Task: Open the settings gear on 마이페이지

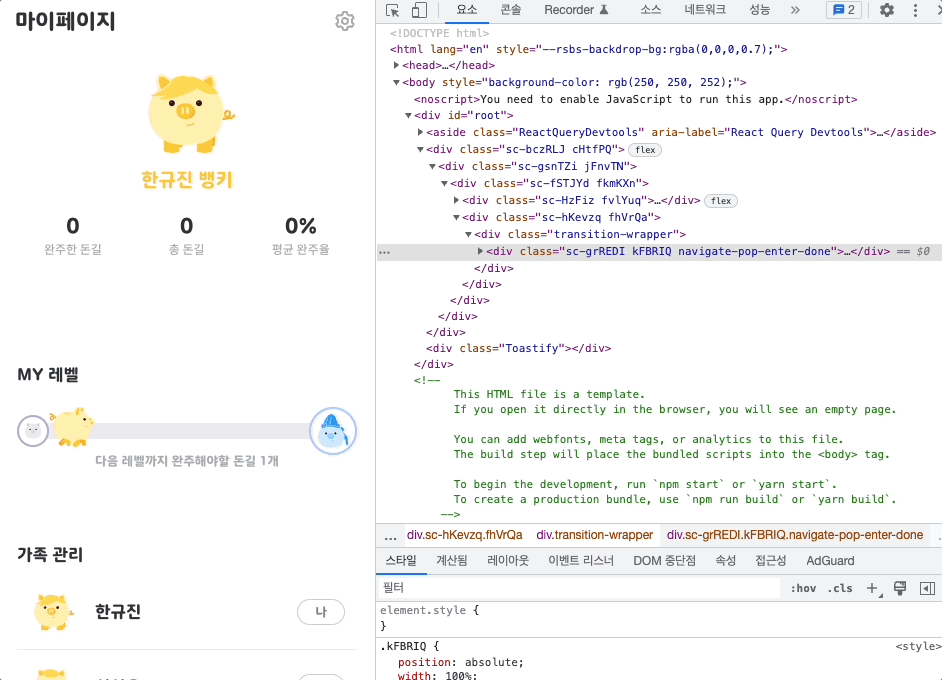Action: click(344, 21)
